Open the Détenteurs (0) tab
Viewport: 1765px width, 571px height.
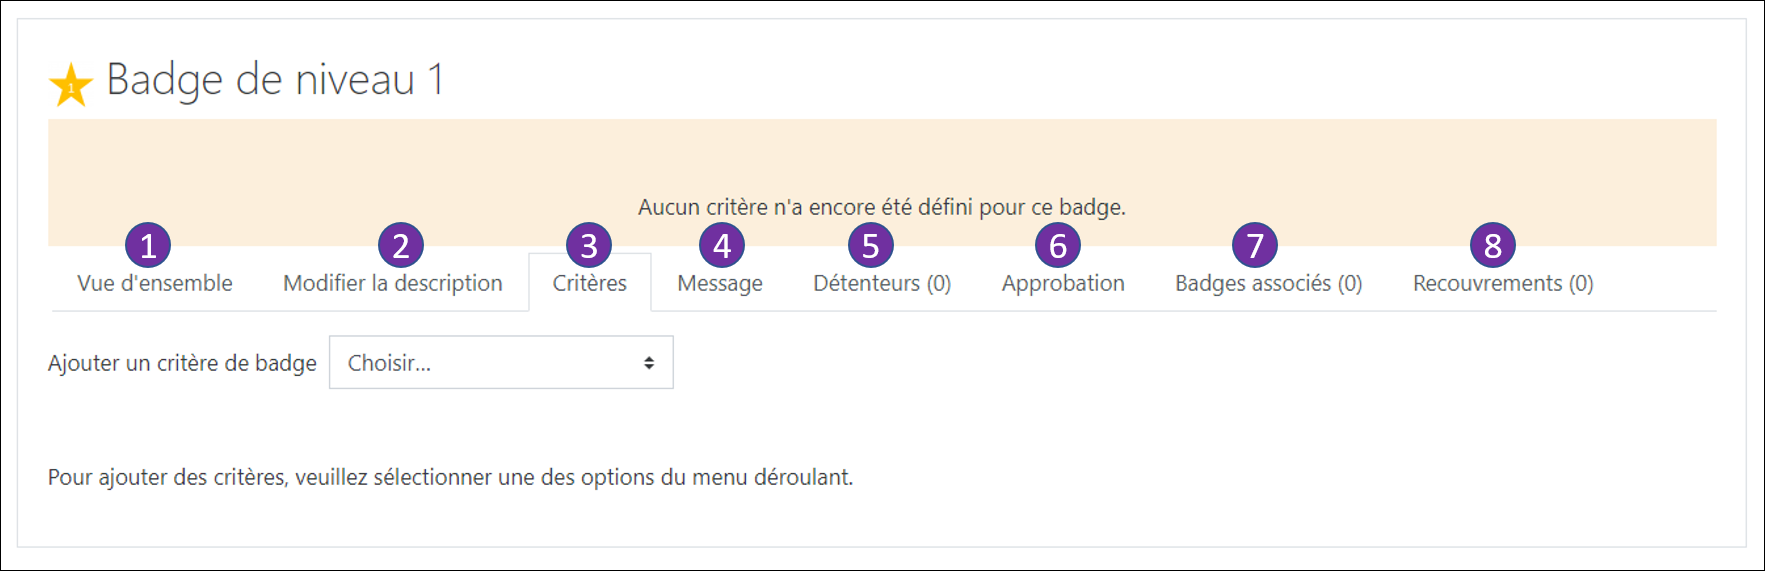tap(882, 284)
